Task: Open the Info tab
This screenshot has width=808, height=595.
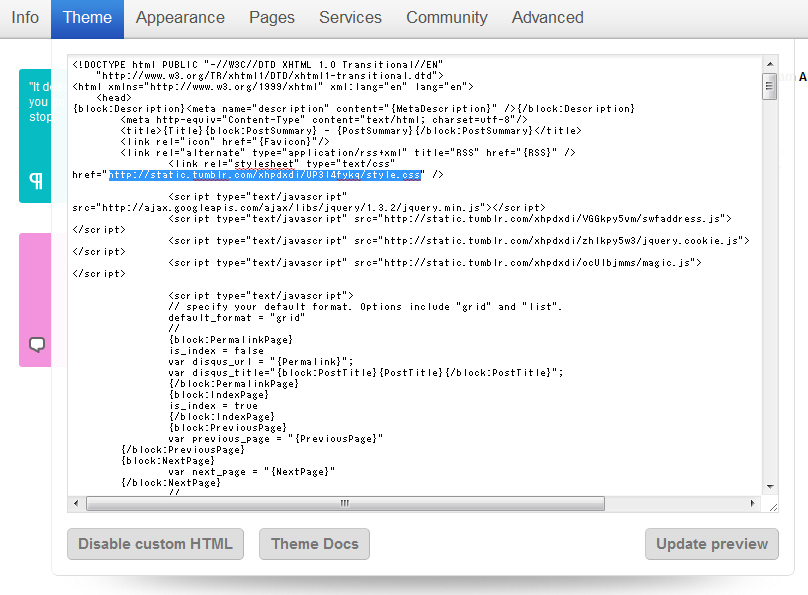Action: (25, 18)
